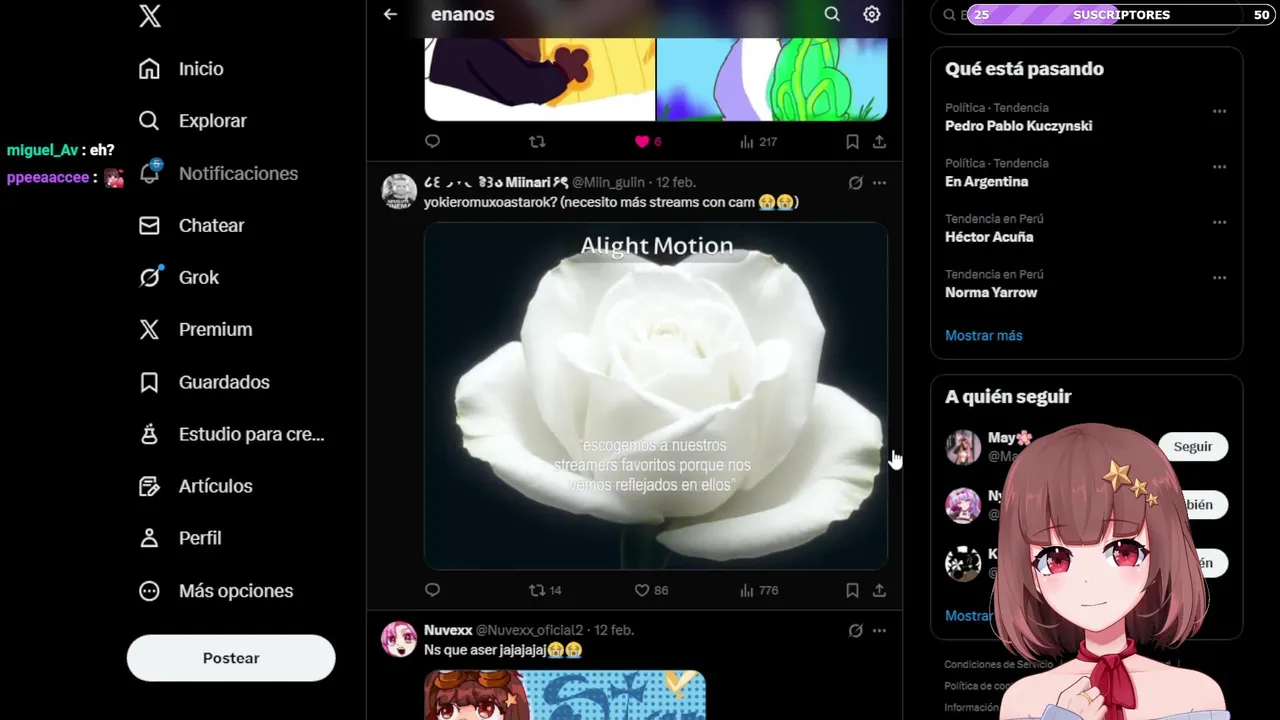Click Mostrar más under trends

tap(984, 336)
